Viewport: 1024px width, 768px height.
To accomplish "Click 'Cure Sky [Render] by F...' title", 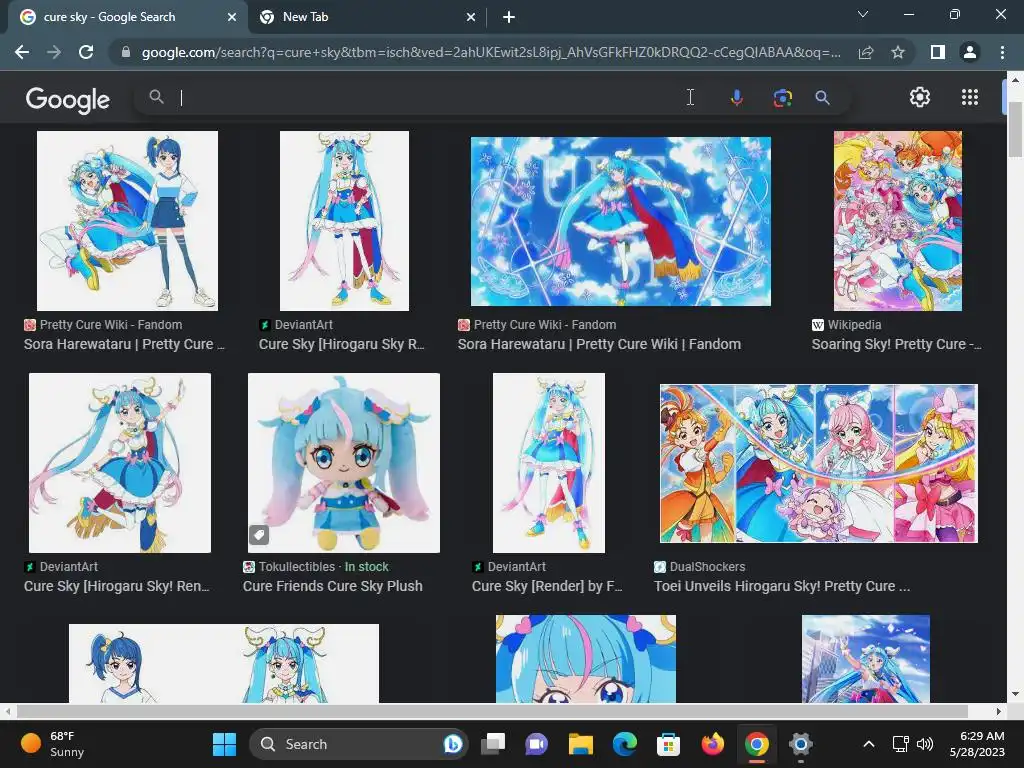I will tap(547, 586).
